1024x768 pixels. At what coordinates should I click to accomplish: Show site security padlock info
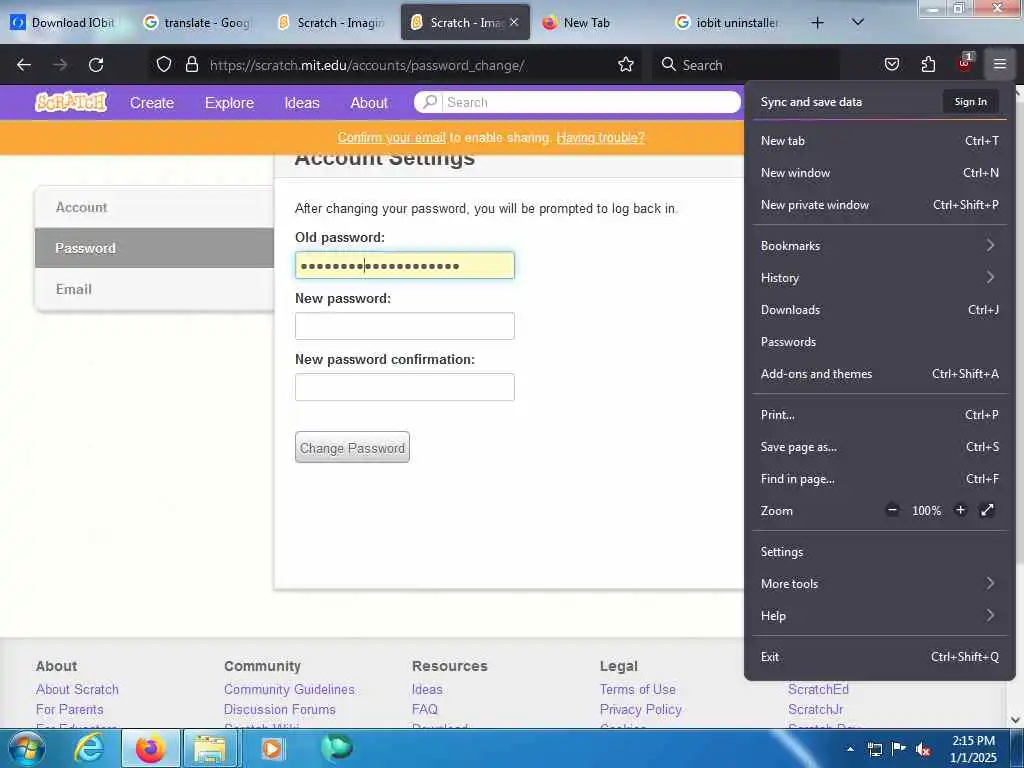pyautogui.click(x=191, y=64)
